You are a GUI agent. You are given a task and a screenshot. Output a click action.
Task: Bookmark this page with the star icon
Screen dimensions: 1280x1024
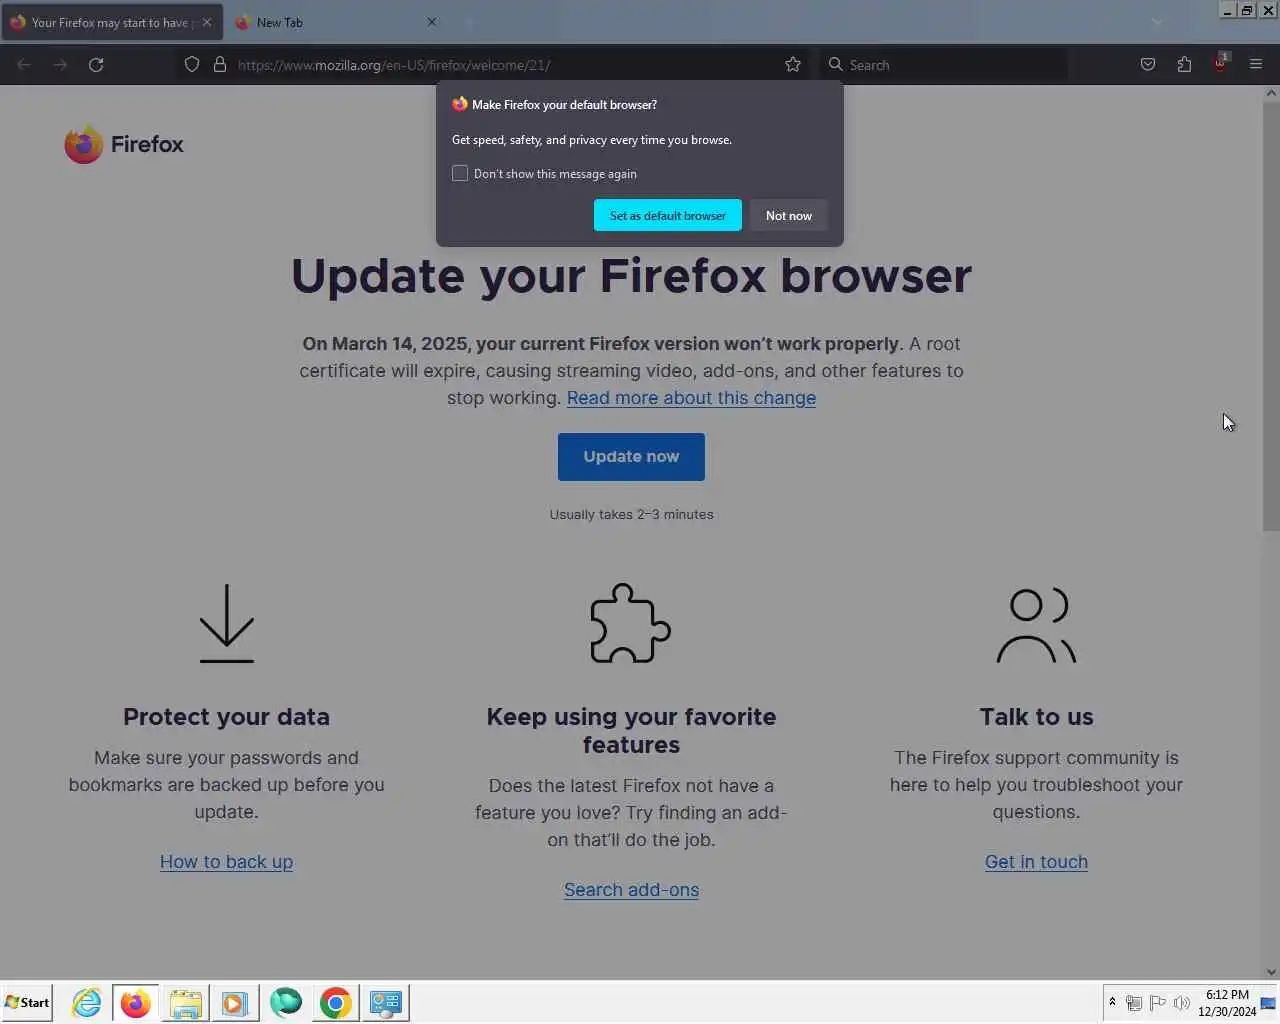793,65
